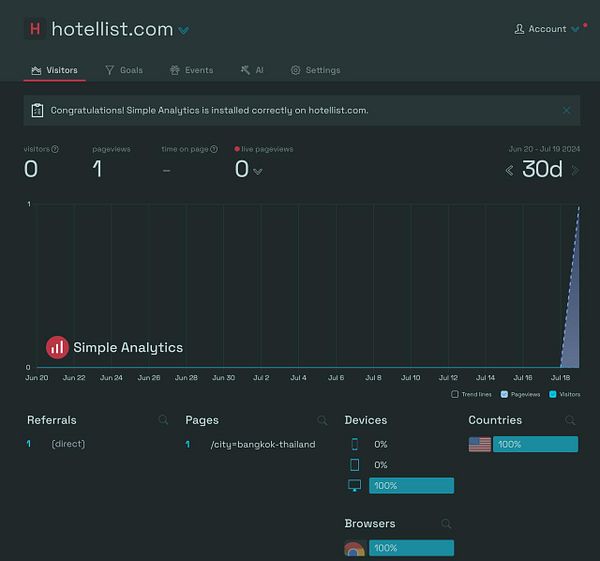
Task: Go to the previous 30-day period
Action: point(509,170)
